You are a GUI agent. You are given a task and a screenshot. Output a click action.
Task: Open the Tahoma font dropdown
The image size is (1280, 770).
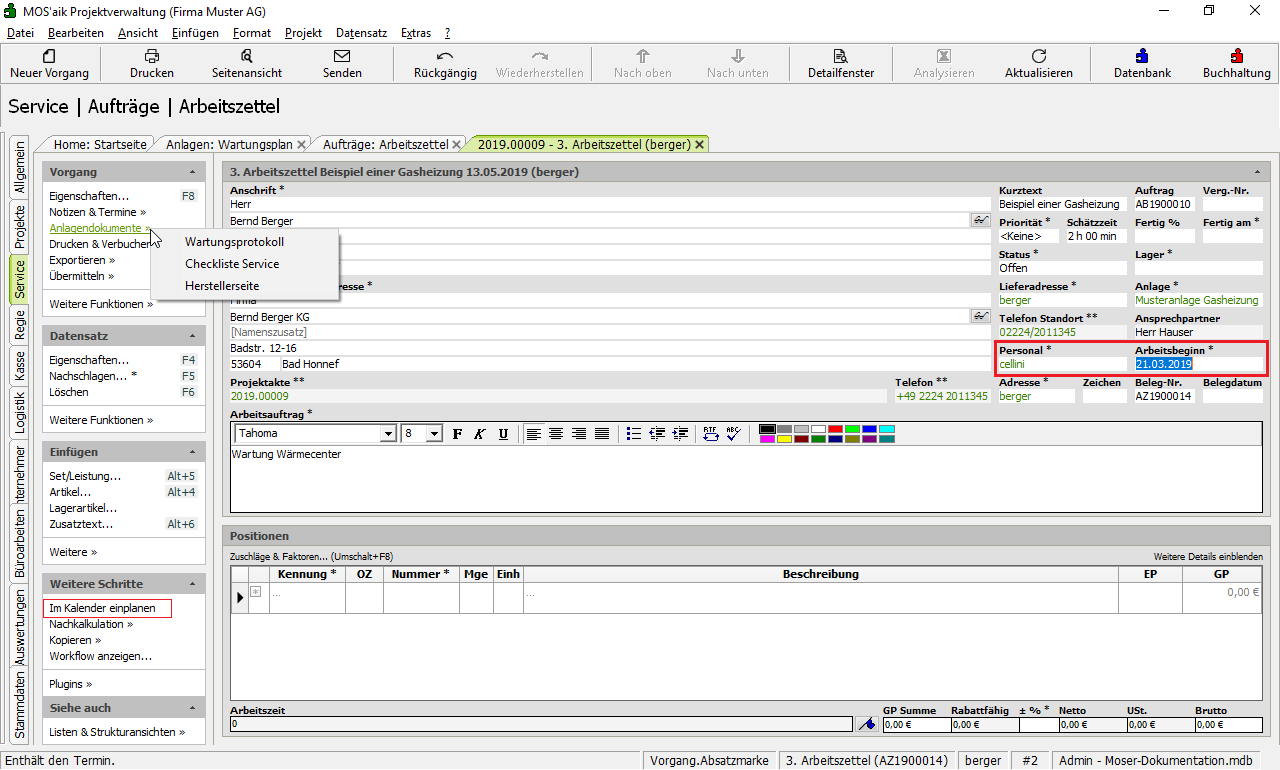tap(387, 434)
